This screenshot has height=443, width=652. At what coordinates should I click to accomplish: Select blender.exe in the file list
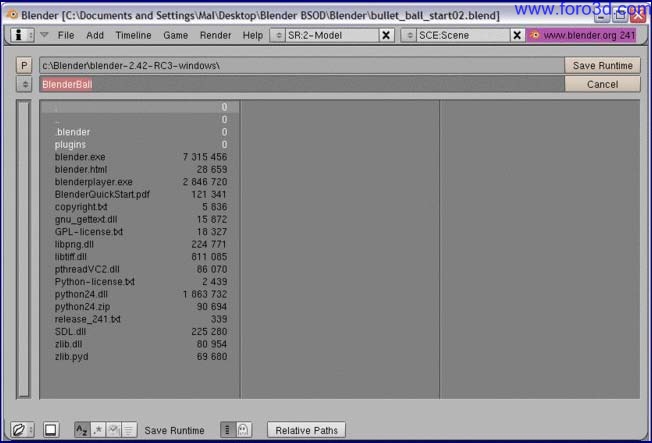(140, 157)
